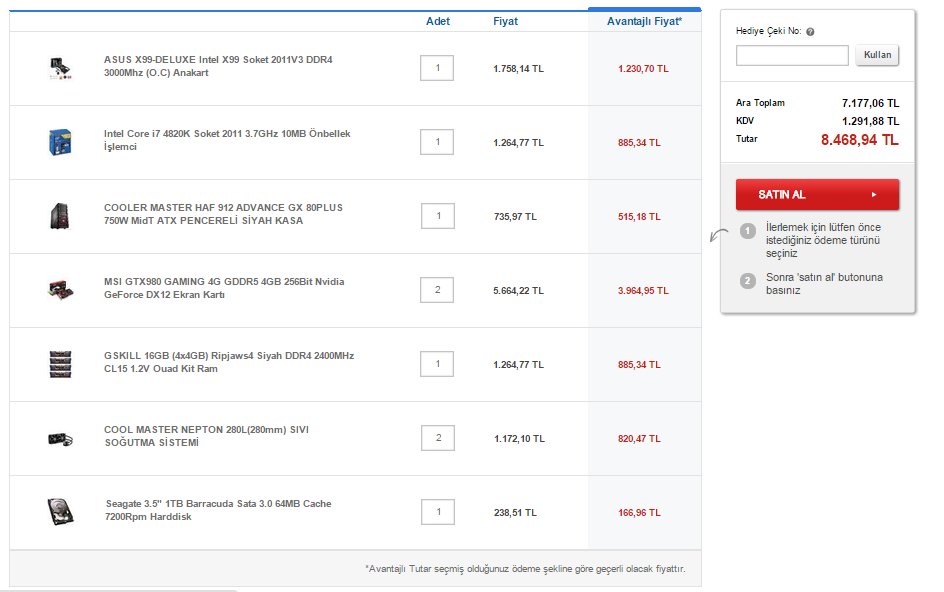Click the Intel Core i7 4820K processor image

60,142
